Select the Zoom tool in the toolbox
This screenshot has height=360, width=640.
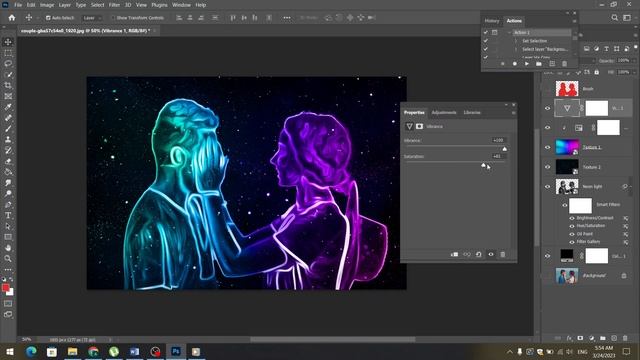click(x=8, y=259)
